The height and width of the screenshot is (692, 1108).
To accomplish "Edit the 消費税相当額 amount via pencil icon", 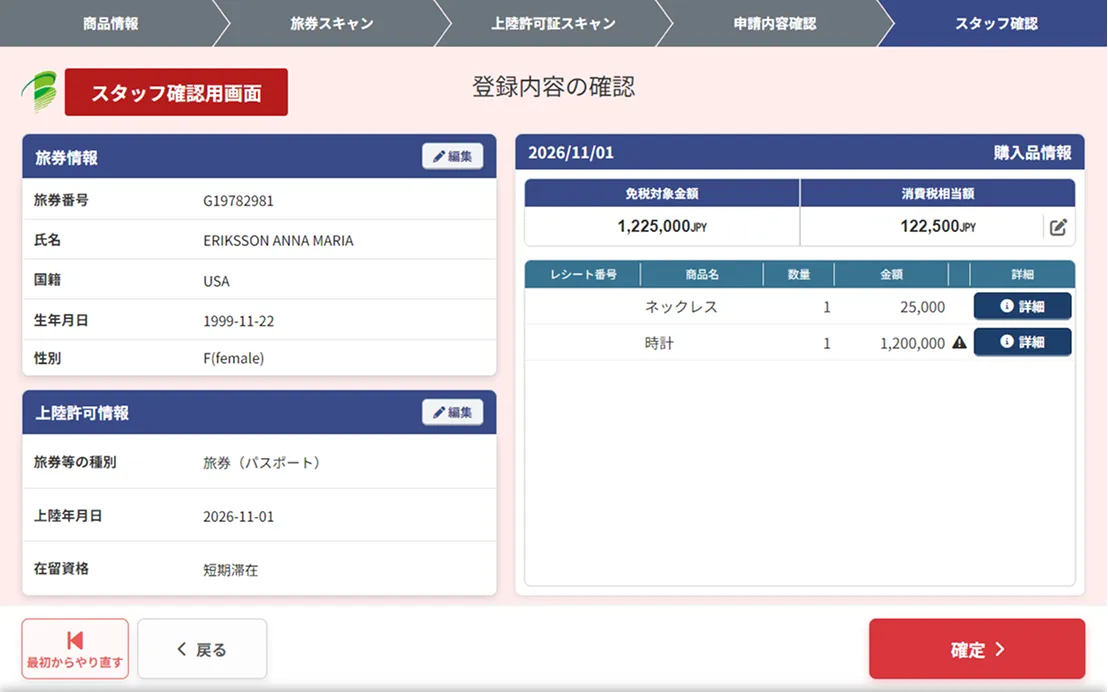I will pos(1058,227).
